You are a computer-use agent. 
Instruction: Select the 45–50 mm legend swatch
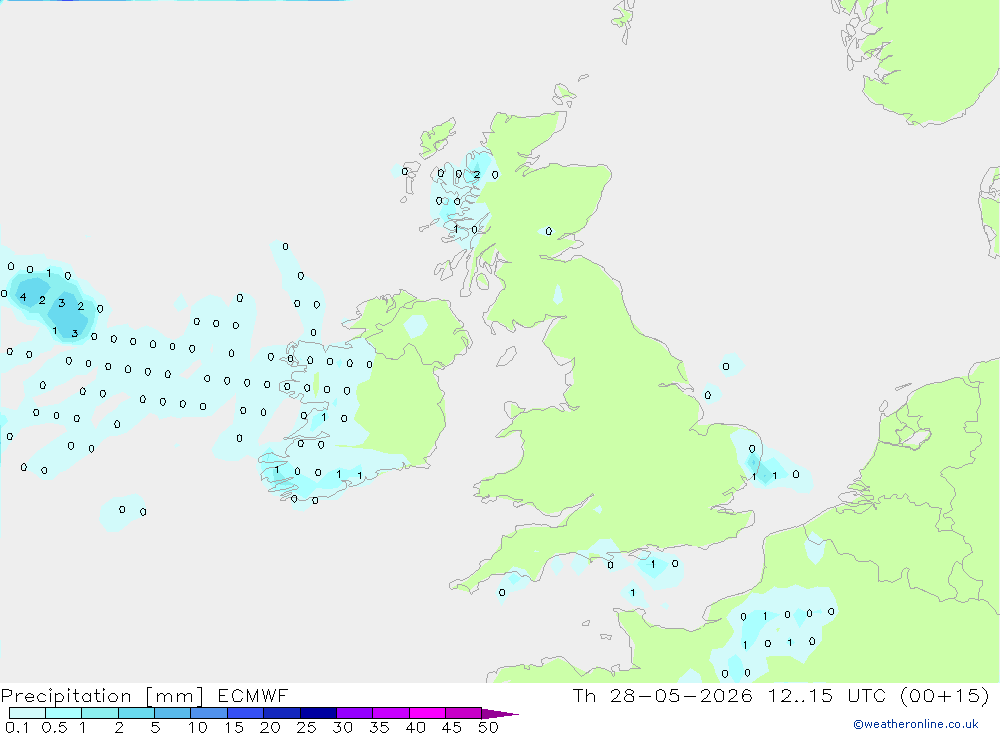tap(464, 713)
